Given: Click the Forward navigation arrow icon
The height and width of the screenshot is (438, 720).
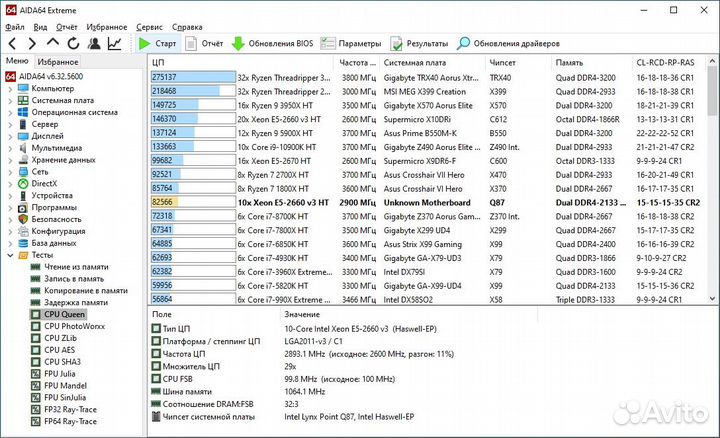Looking at the screenshot, I should click(x=32, y=44).
